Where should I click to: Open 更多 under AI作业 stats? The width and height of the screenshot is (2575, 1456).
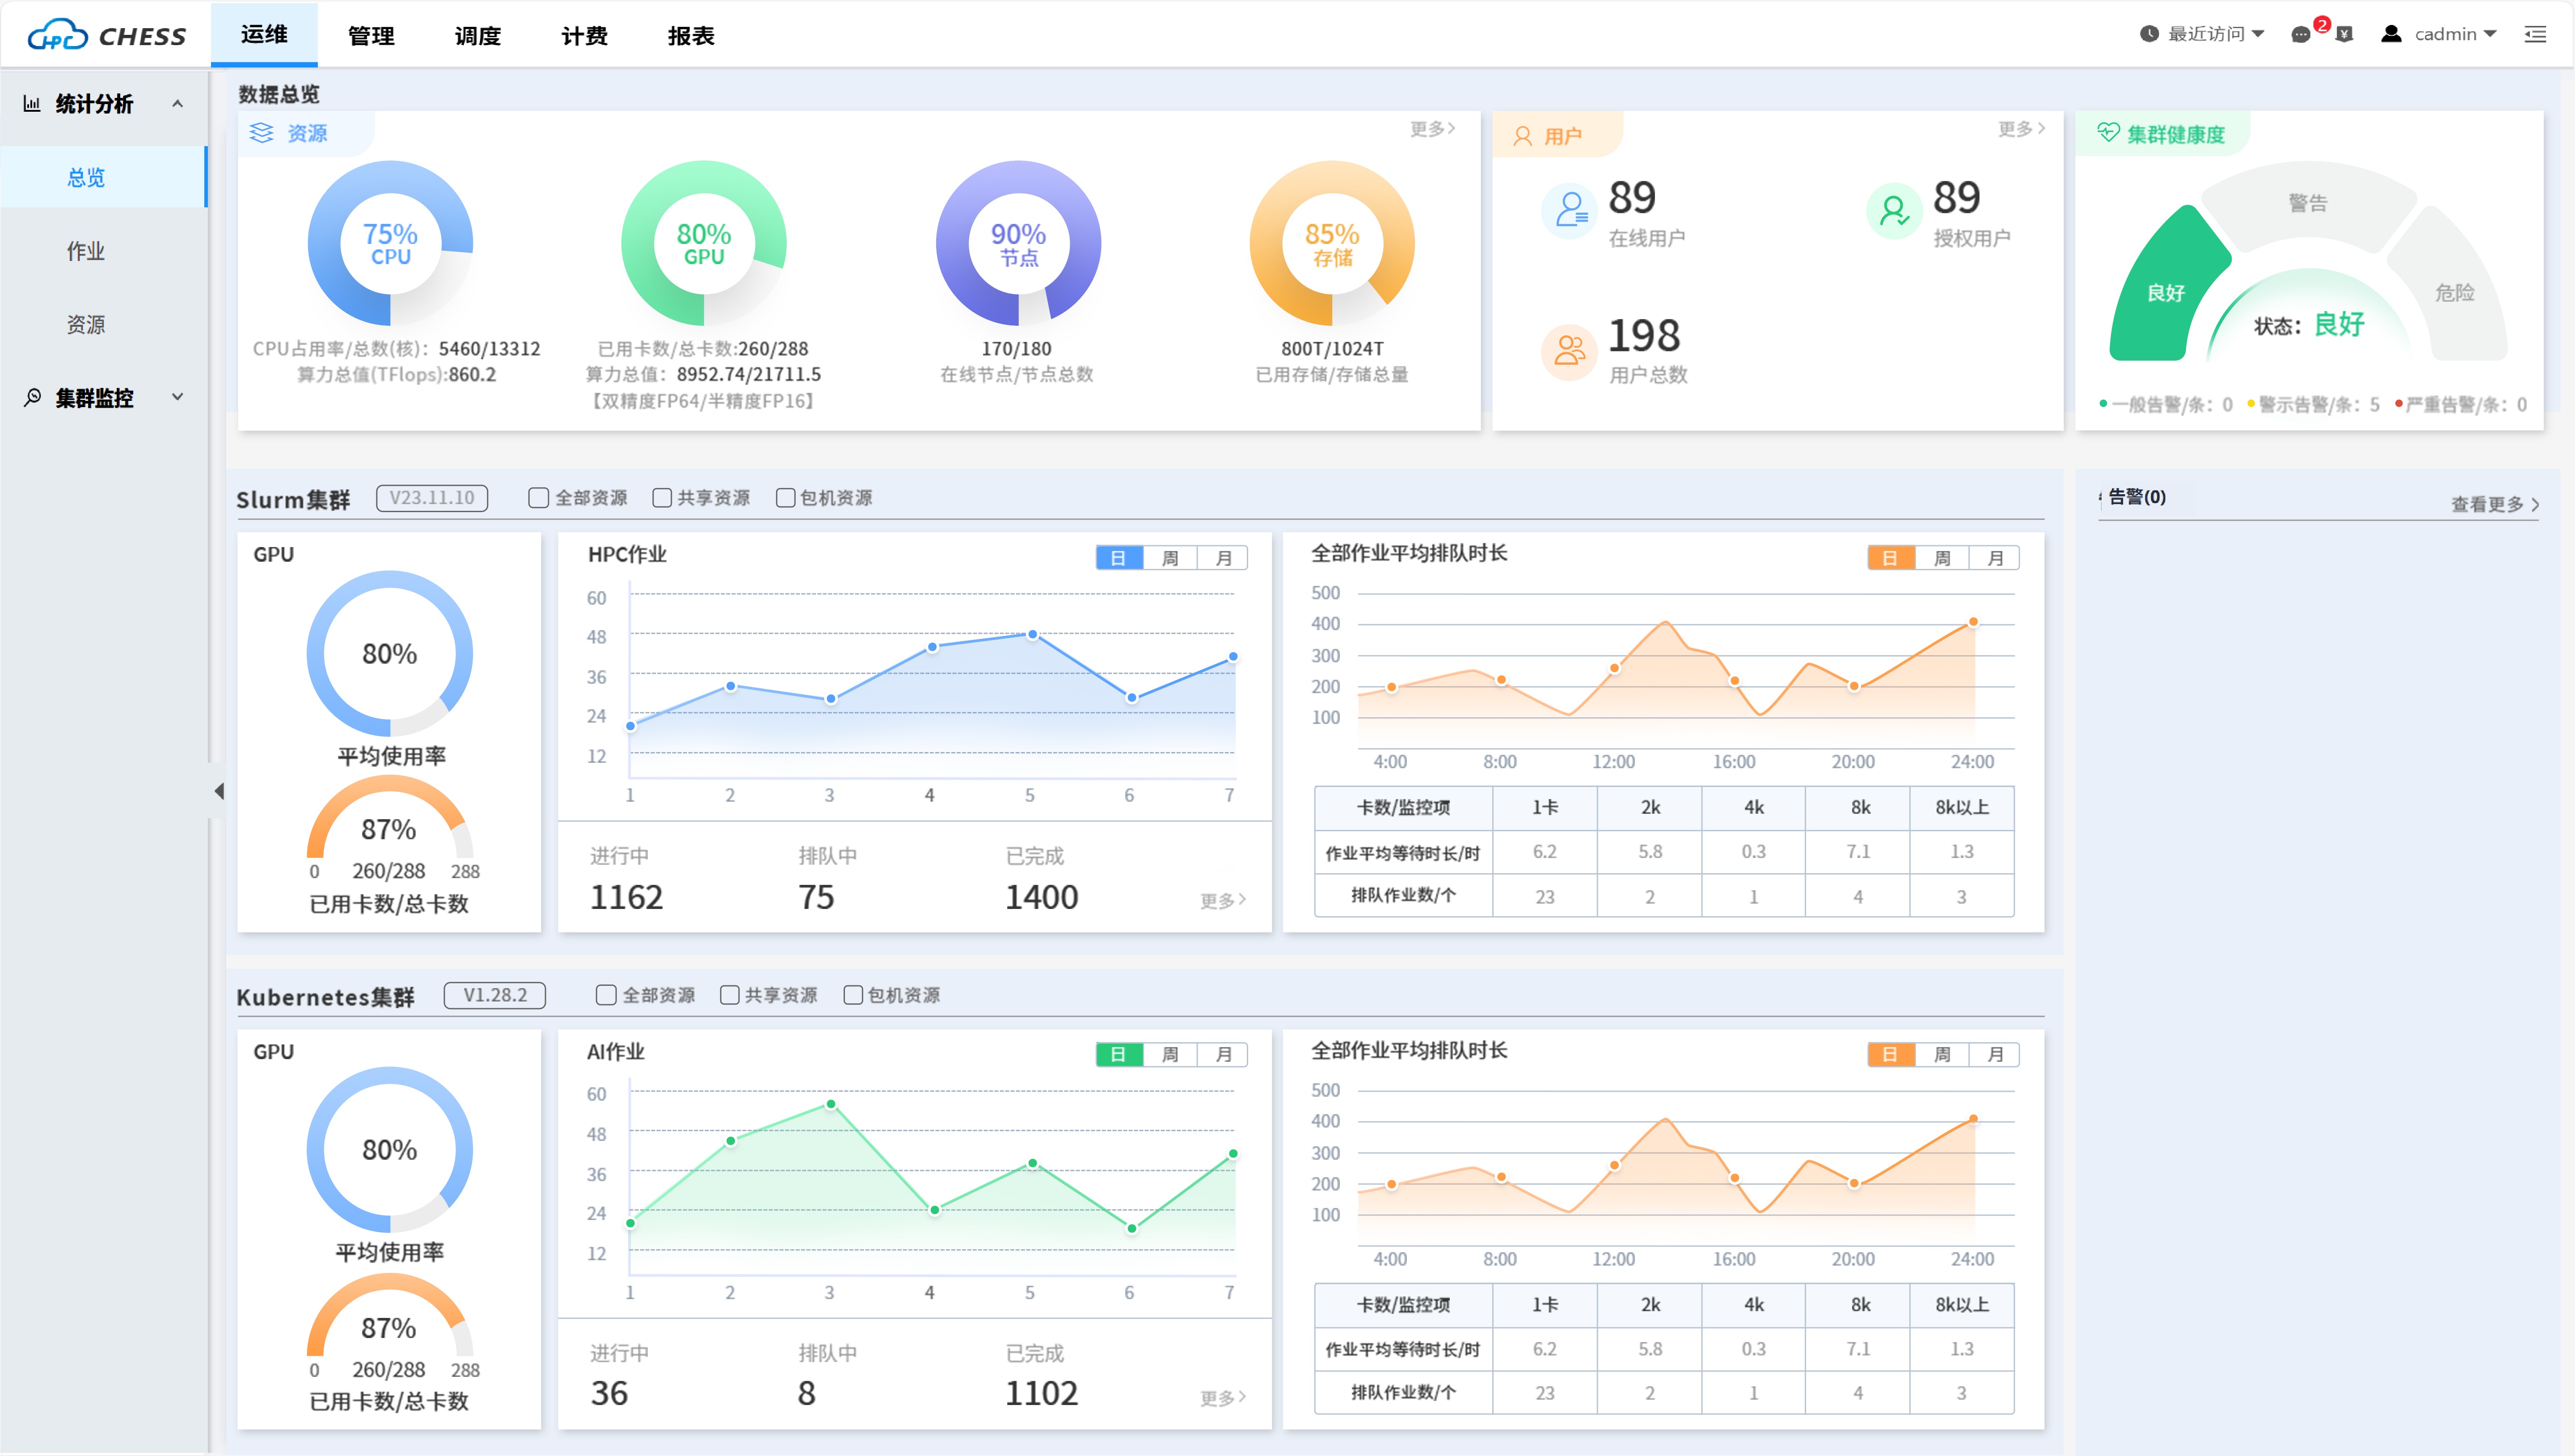click(x=1223, y=1398)
